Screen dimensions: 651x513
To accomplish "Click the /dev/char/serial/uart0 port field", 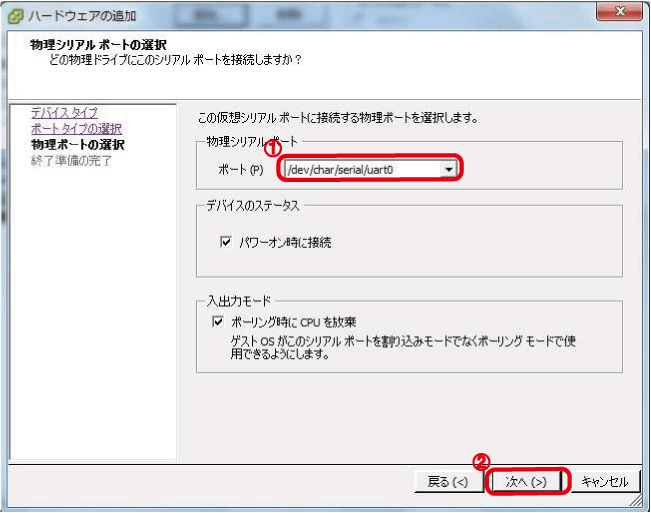I will [370, 169].
